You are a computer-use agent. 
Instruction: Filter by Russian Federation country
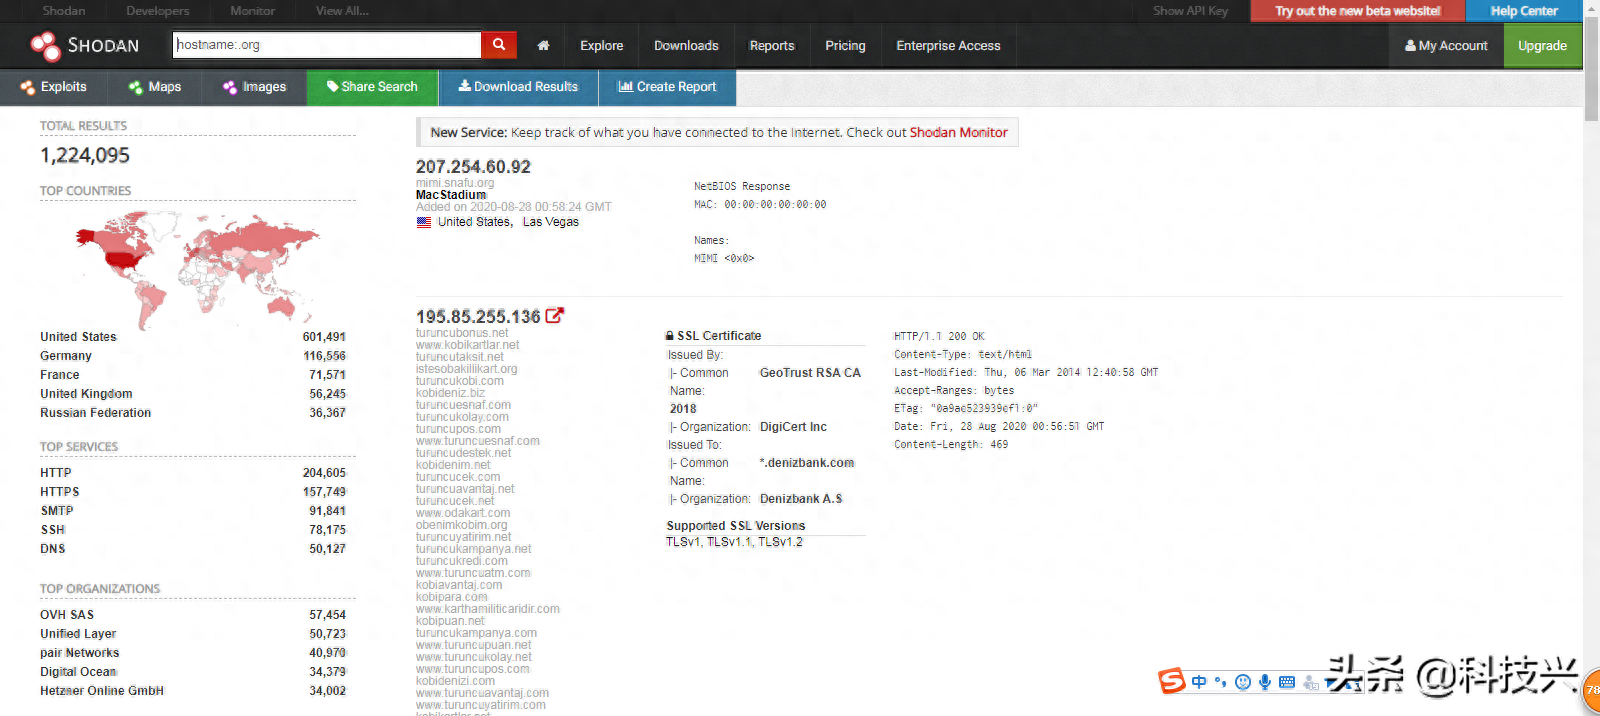coord(96,413)
